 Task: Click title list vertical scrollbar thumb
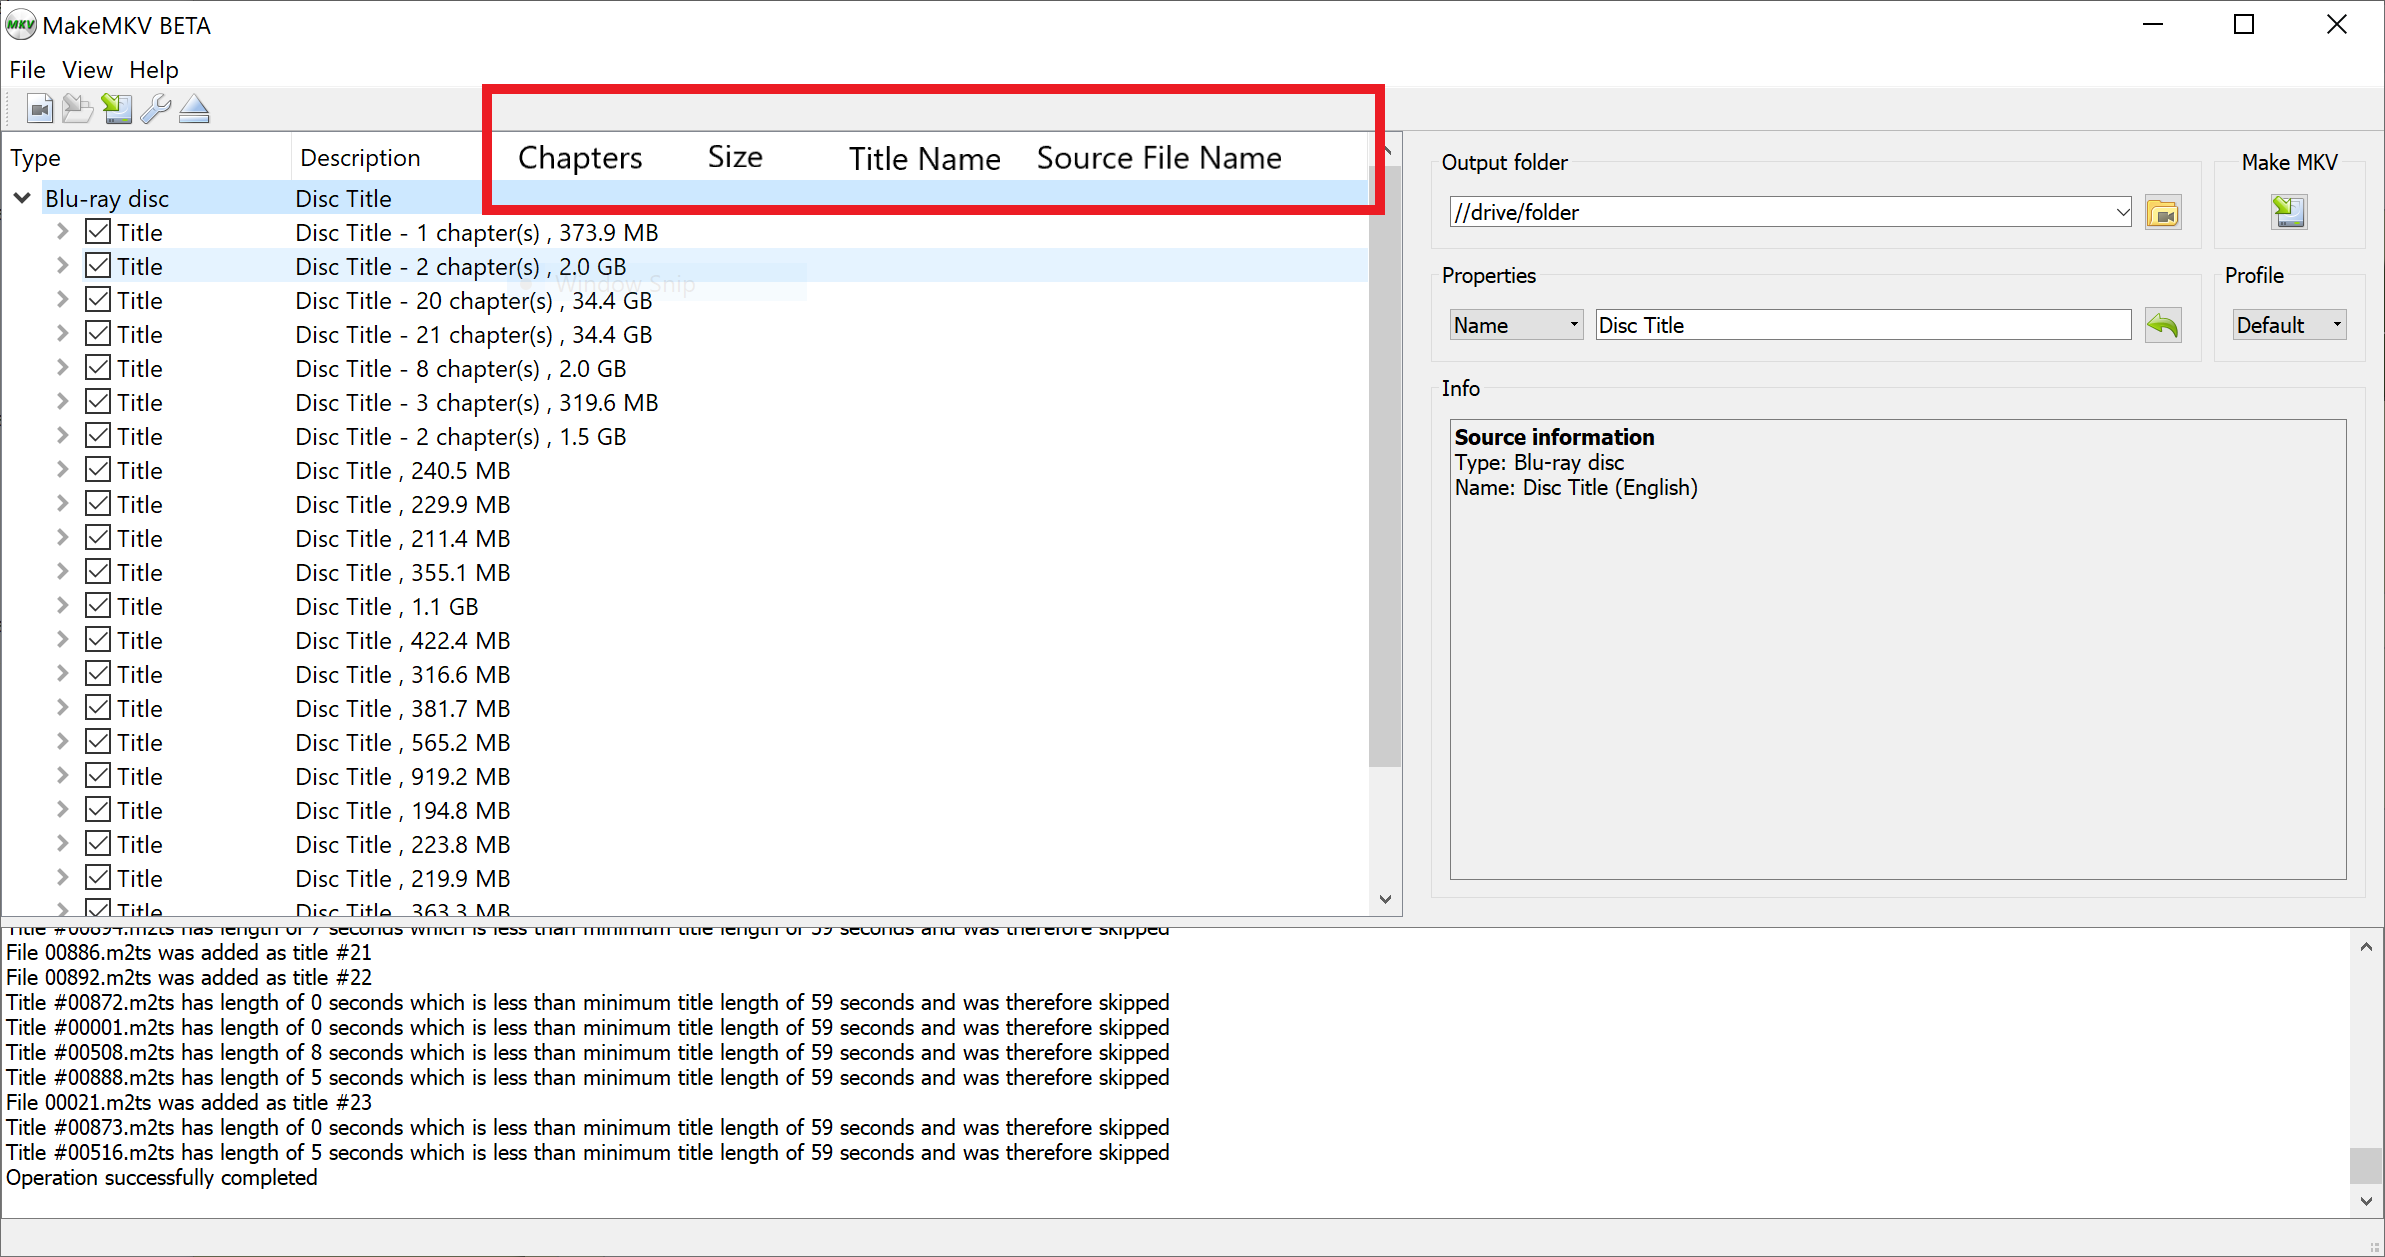pos(1385,465)
